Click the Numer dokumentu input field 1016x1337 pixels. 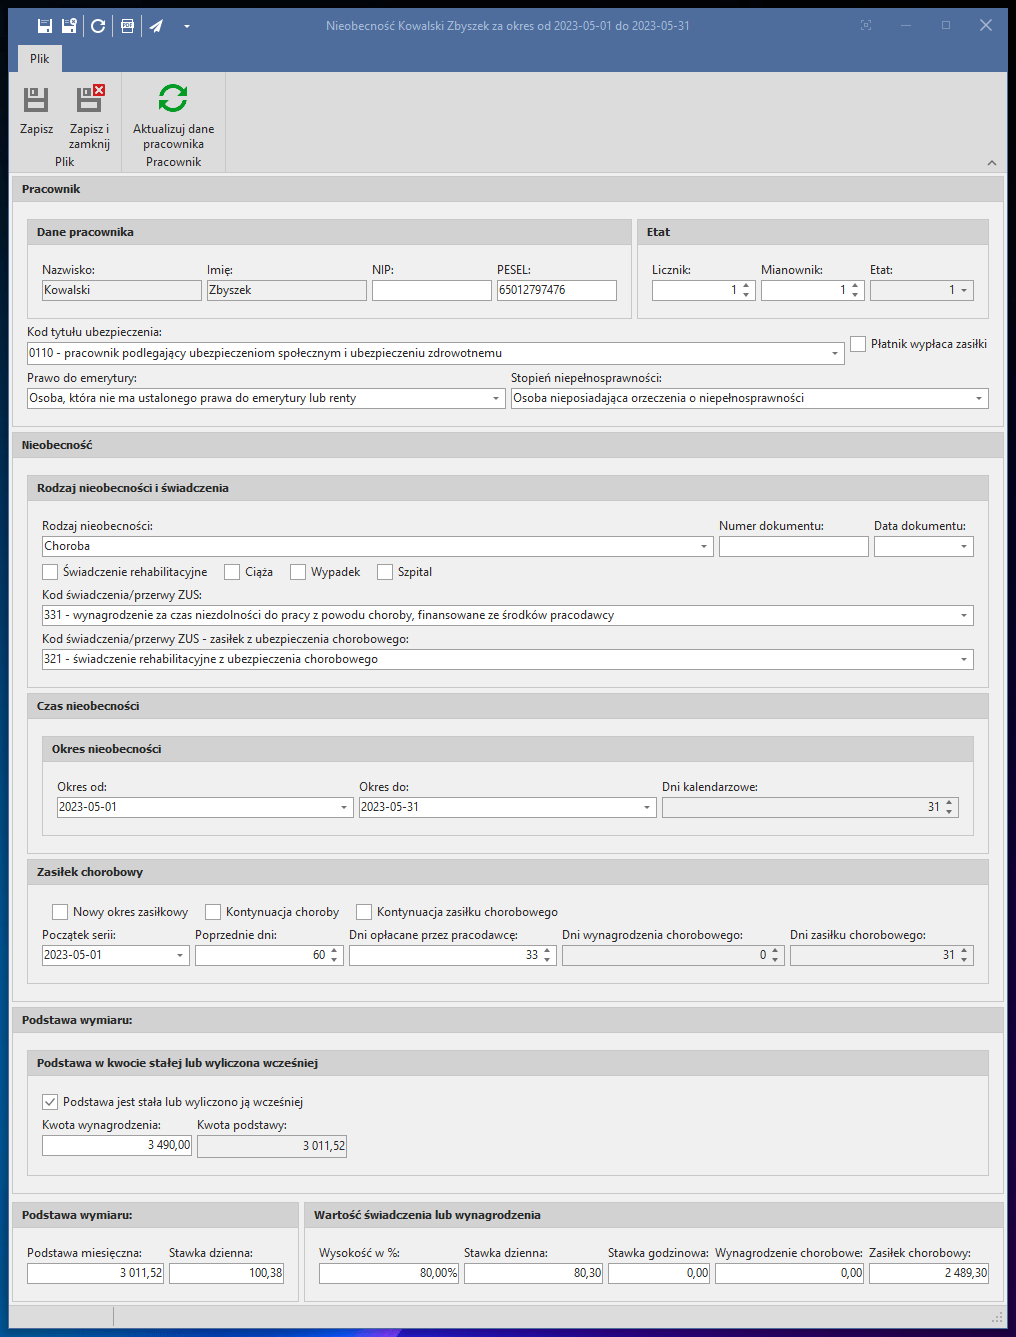[793, 547]
